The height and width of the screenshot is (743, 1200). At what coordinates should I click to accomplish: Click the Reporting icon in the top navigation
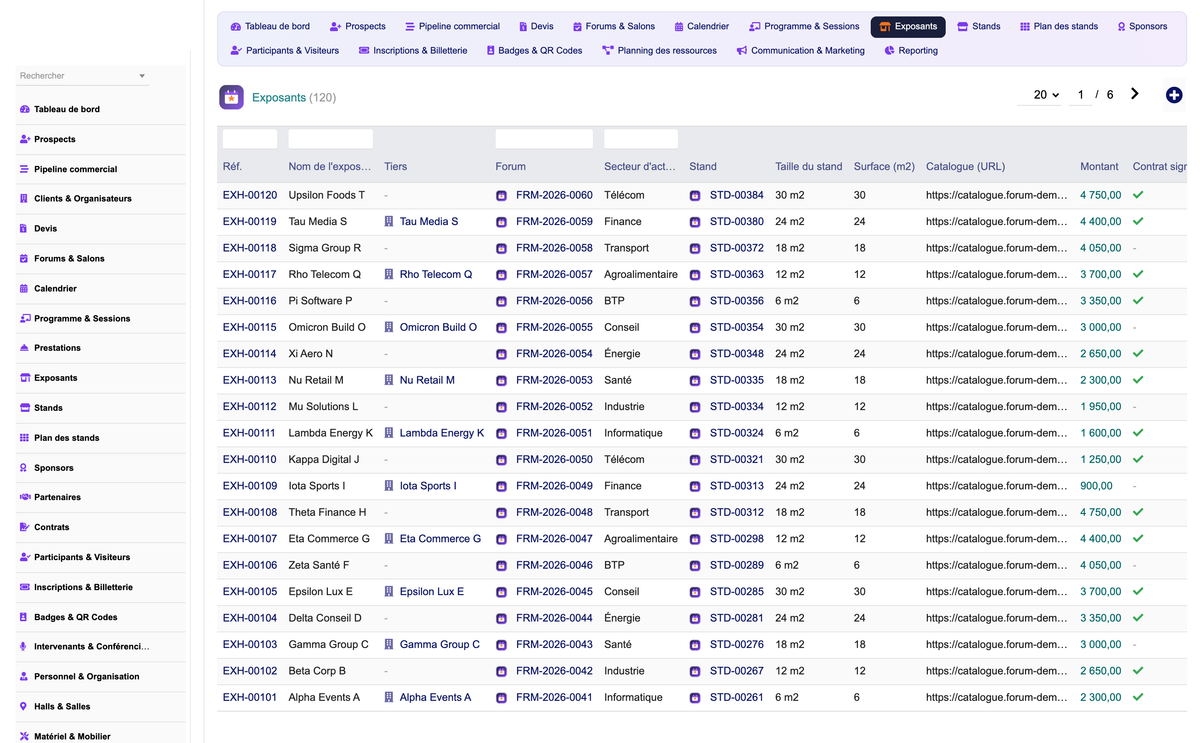[889, 51]
